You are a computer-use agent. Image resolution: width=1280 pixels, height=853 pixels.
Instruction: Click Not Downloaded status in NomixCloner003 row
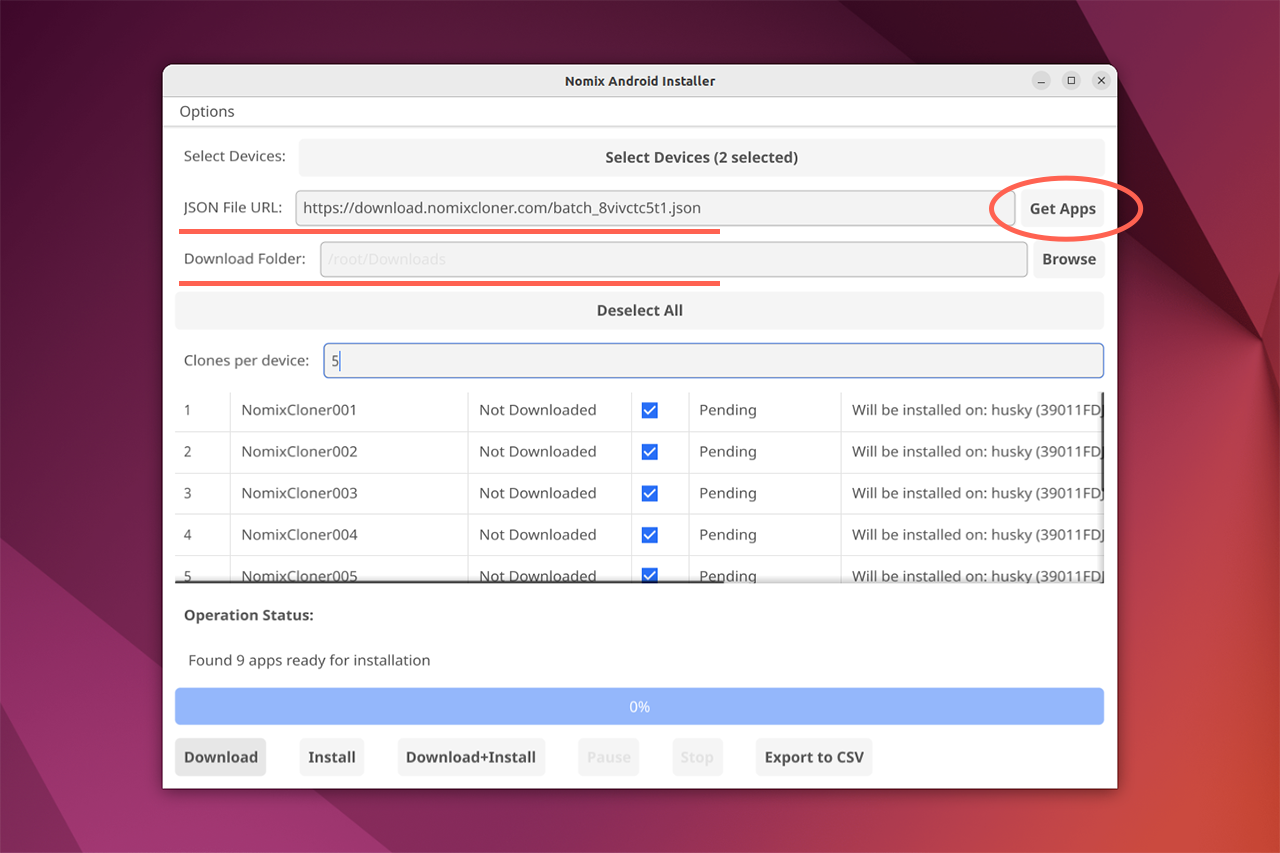538,493
